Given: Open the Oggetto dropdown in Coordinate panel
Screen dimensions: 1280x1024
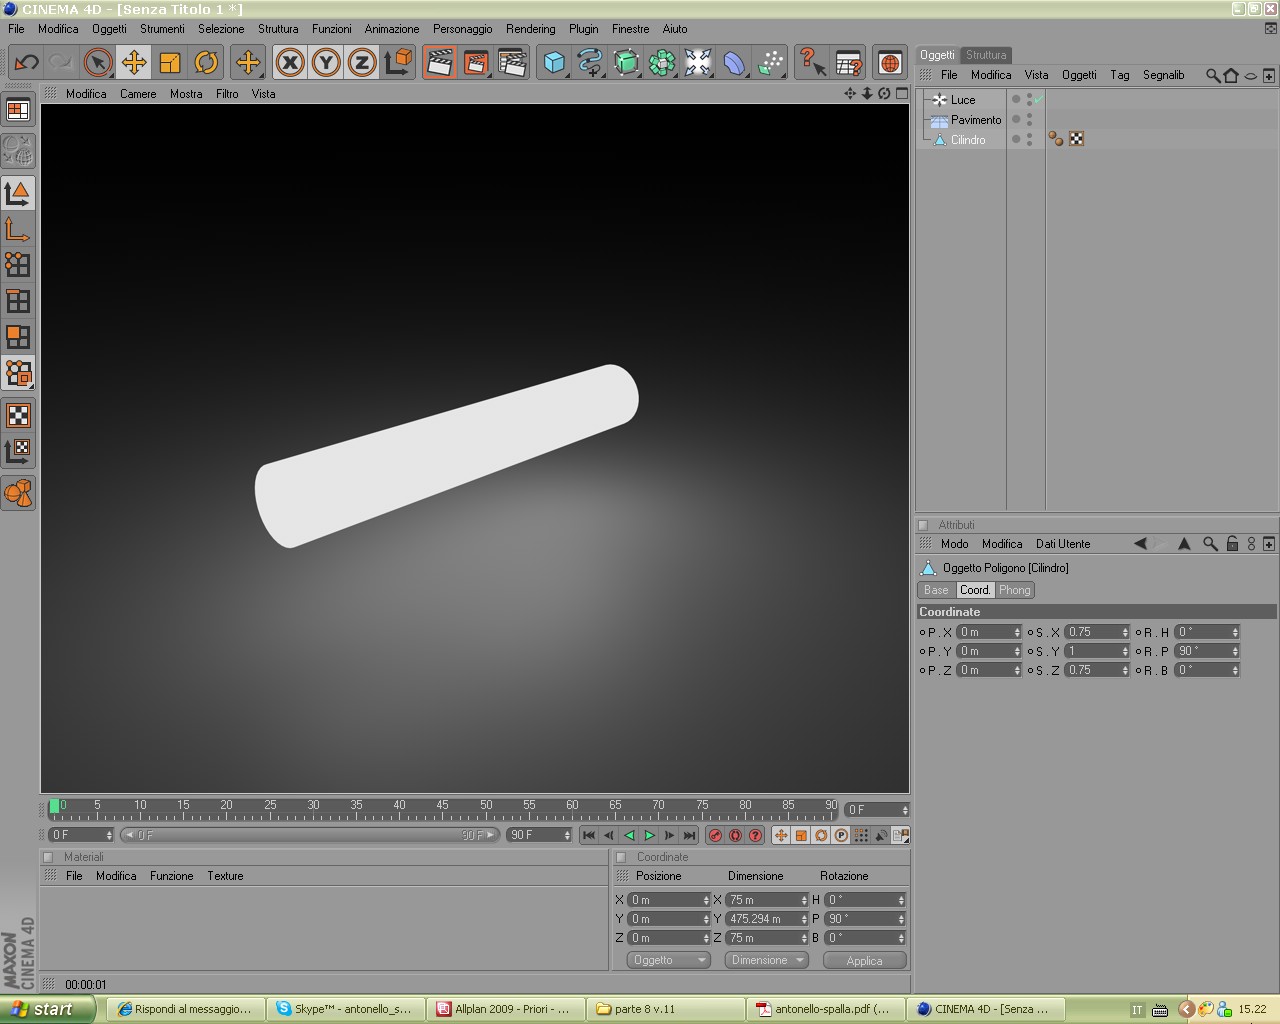Looking at the screenshot, I should pyautogui.click(x=668, y=960).
